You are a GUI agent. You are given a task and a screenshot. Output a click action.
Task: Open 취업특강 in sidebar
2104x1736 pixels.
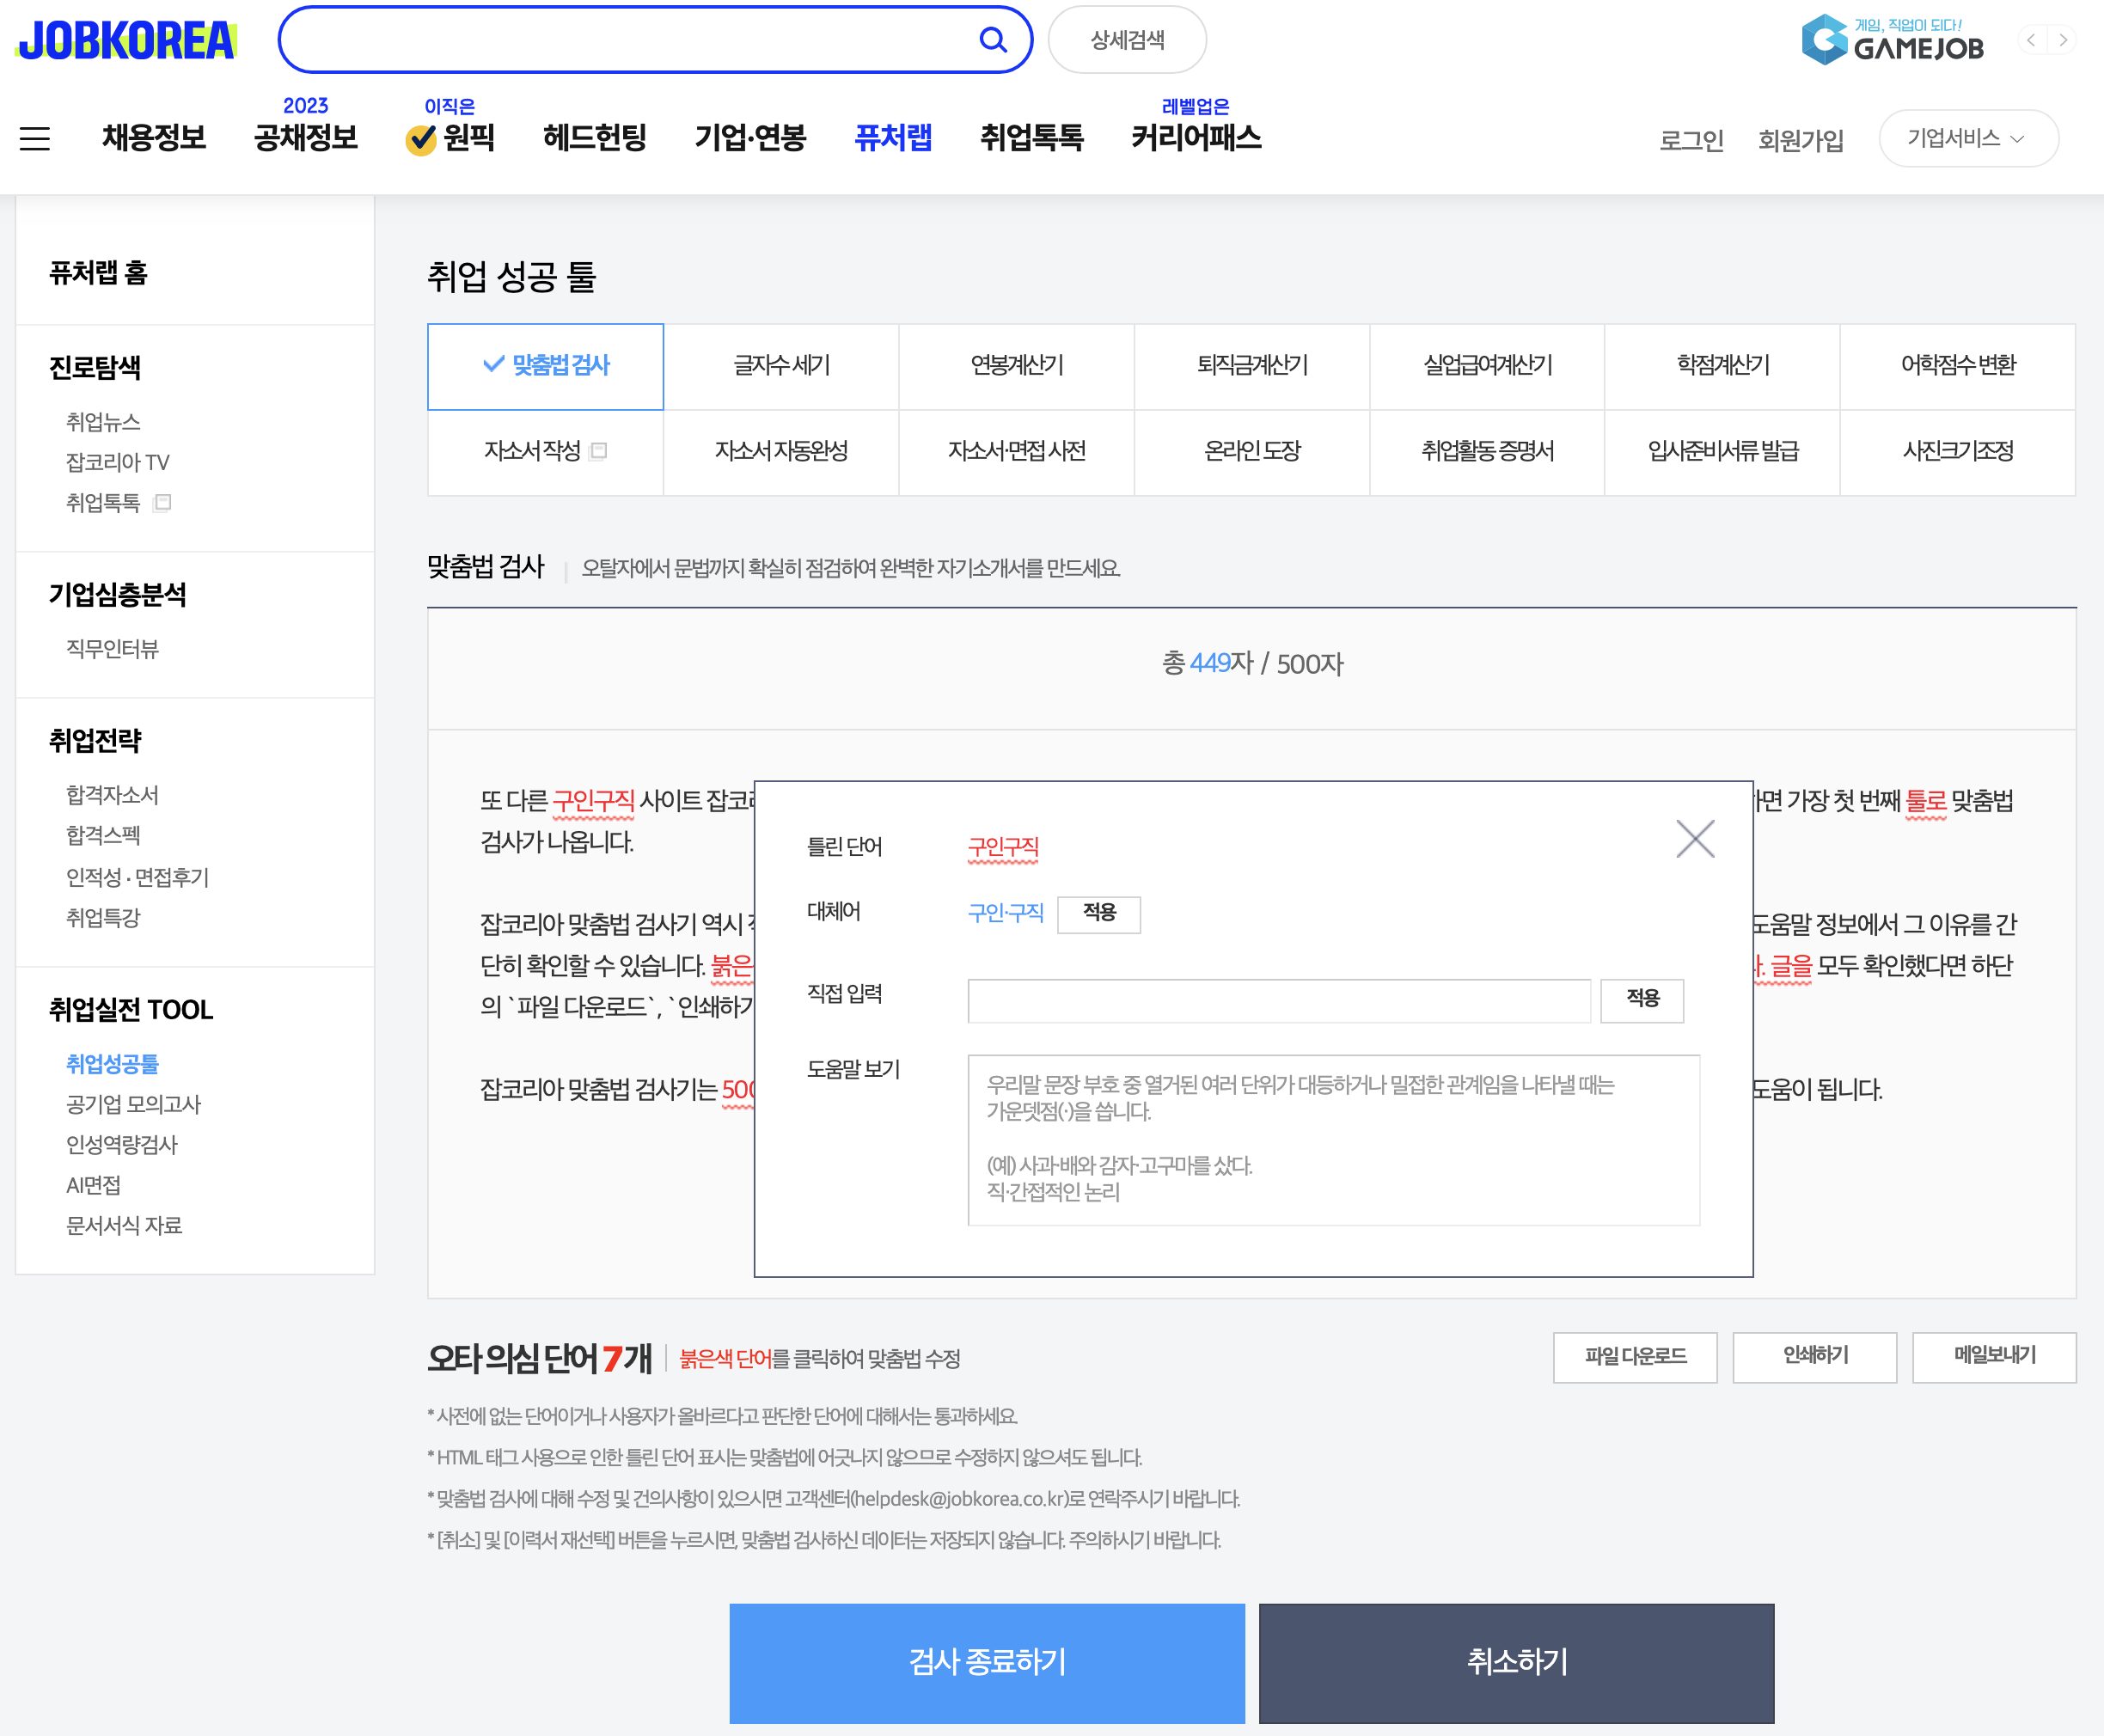coord(103,918)
